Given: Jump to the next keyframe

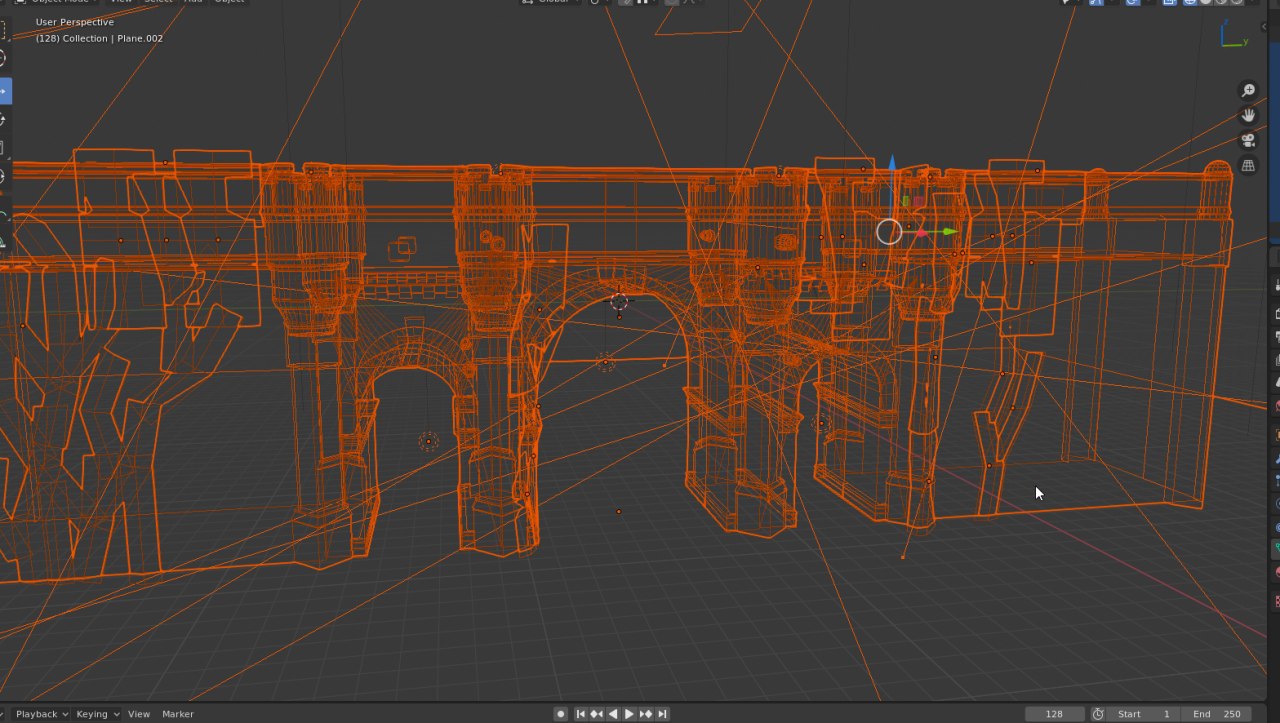Looking at the screenshot, I should click(x=646, y=714).
